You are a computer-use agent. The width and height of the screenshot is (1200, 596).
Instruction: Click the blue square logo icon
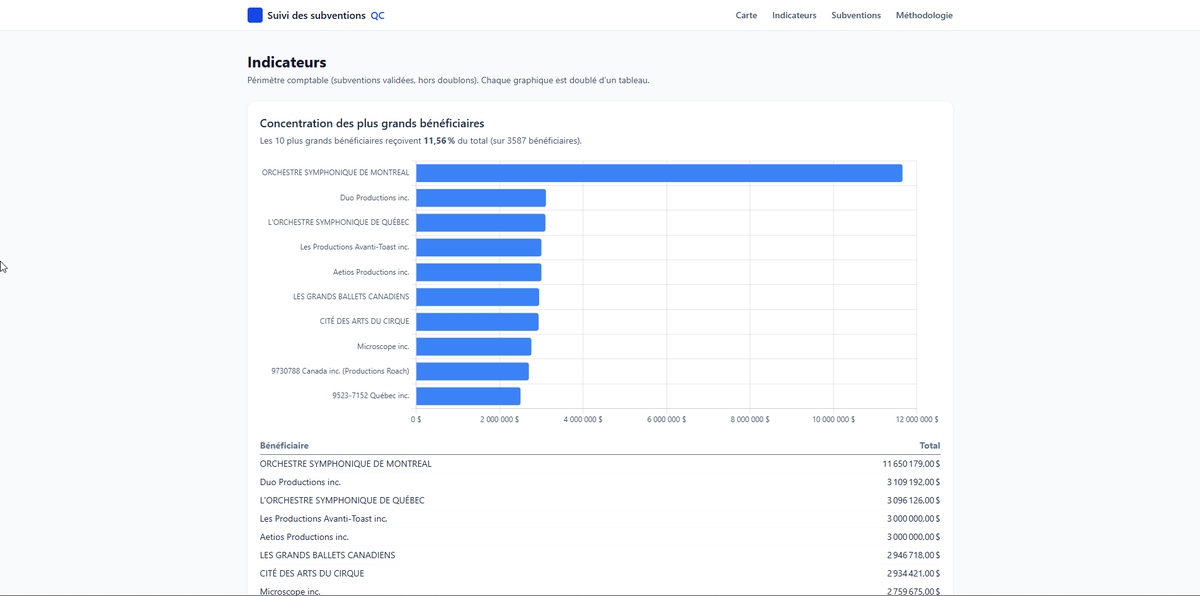tap(255, 15)
